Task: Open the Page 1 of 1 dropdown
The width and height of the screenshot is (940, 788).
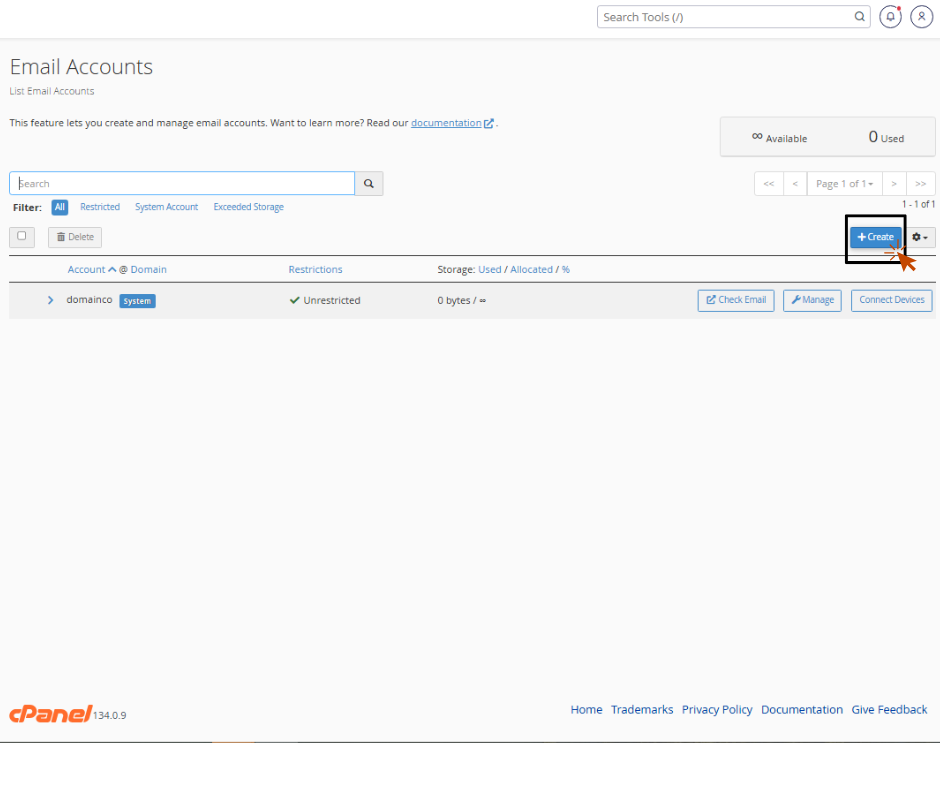Action: (x=844, y=184)
